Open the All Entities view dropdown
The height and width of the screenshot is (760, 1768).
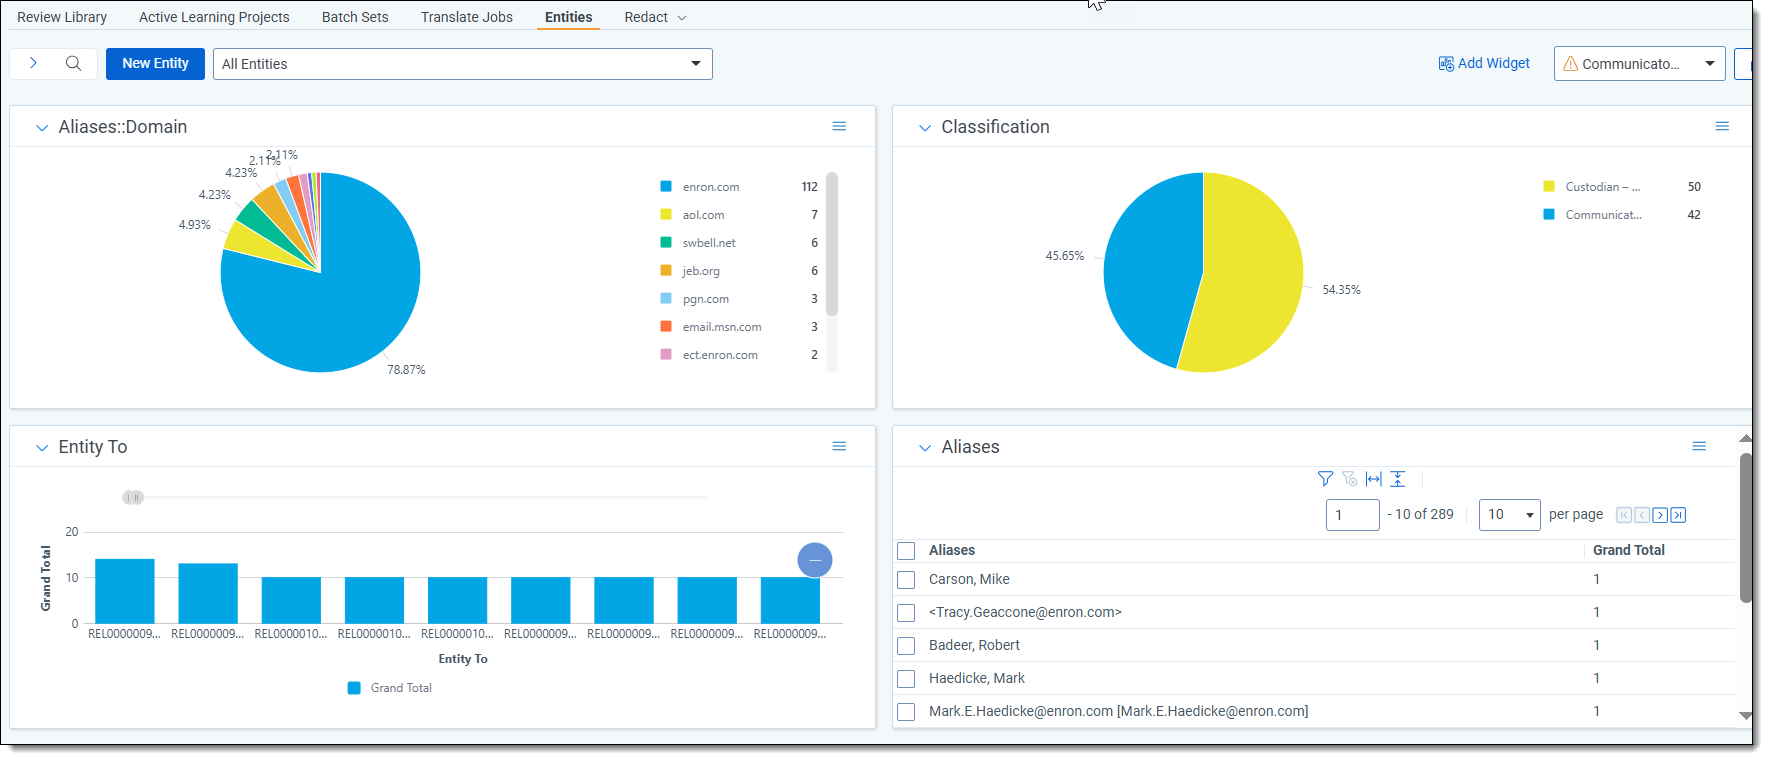462,64
